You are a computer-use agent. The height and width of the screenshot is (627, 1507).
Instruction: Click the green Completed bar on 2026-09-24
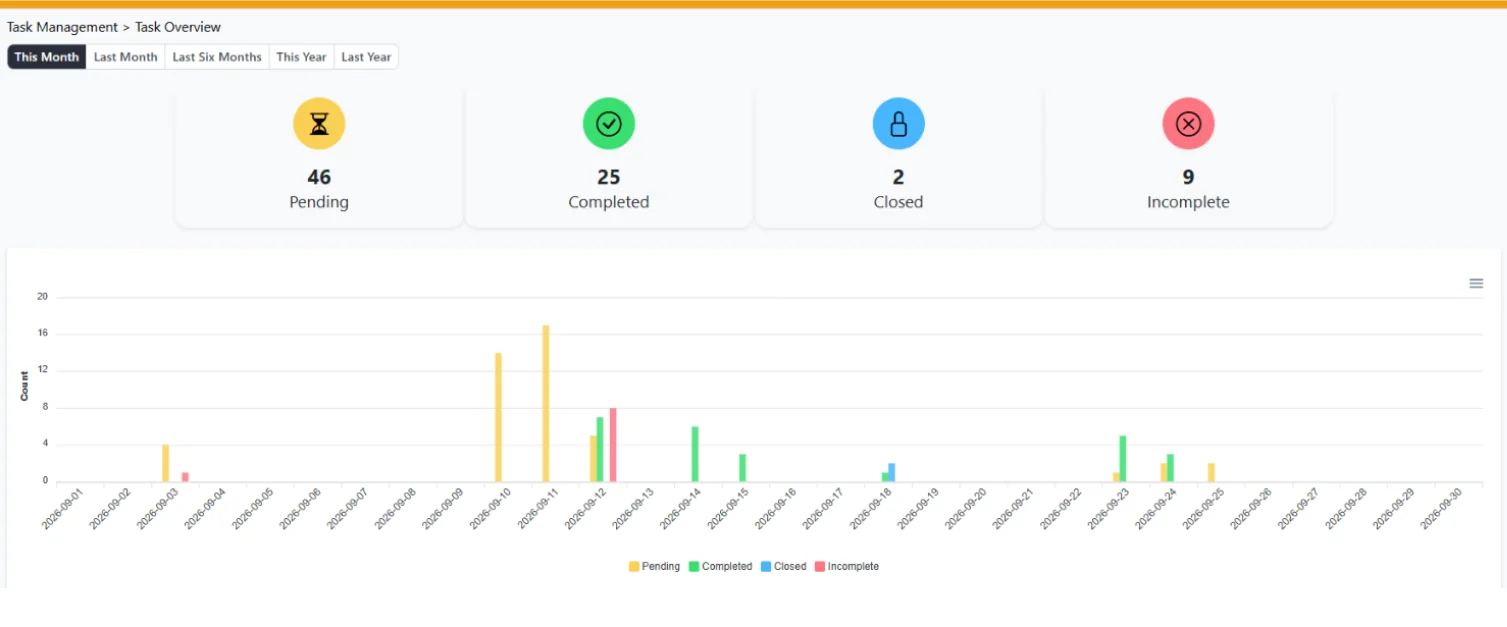(x=1170, y=468)
